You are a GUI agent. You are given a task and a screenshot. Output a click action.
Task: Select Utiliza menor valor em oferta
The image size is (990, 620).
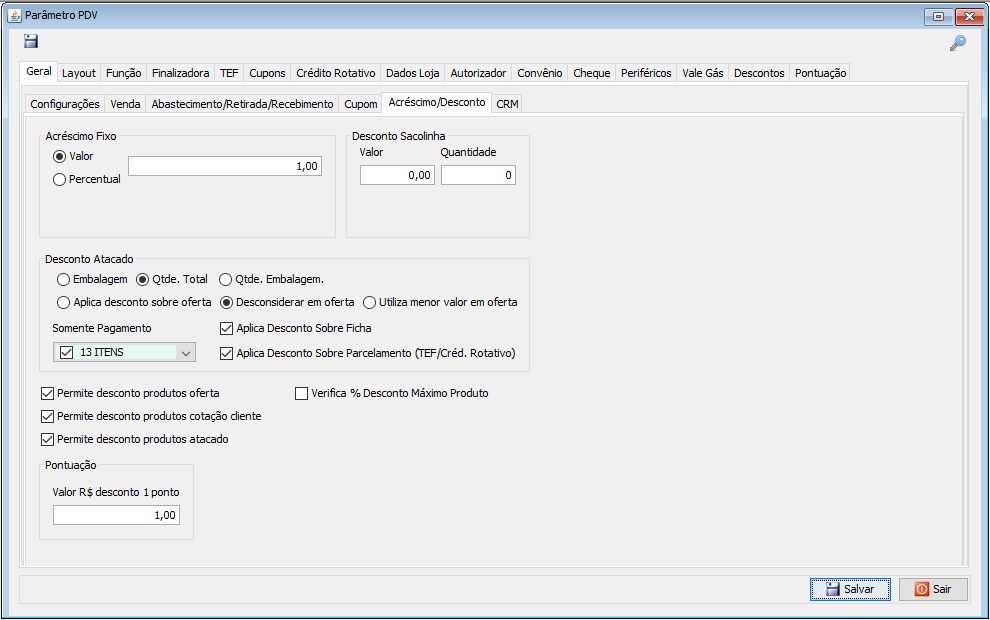click(369, 302)
